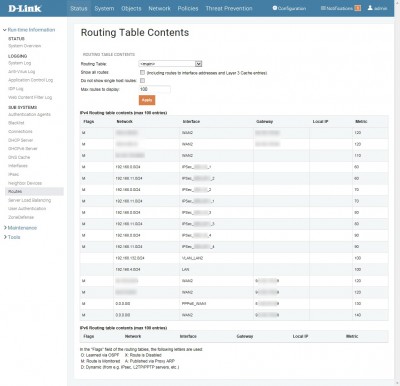Image resolution: width=400 pixels, height=386 pixels.
Task: Open the Anti-Virus Log page
Action: pyautogui.click(x=21, y=72)
